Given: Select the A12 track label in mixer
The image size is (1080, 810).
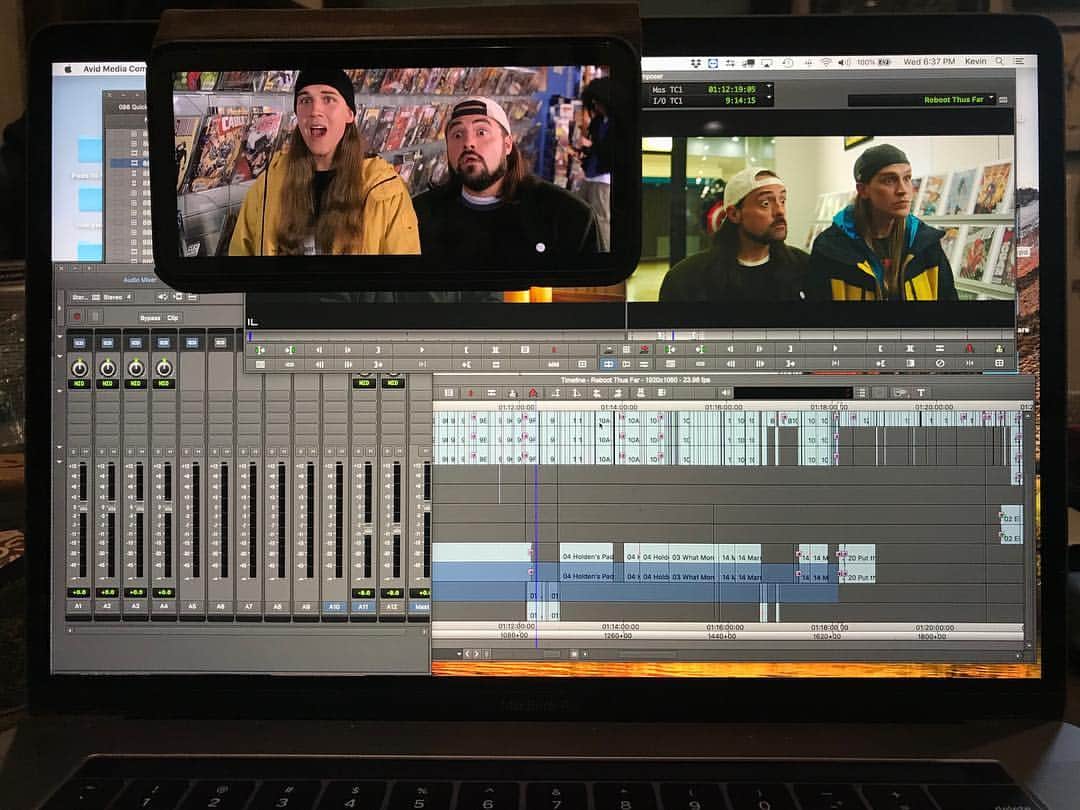Looking at the screenshot, I should click(x=392, y=606).
